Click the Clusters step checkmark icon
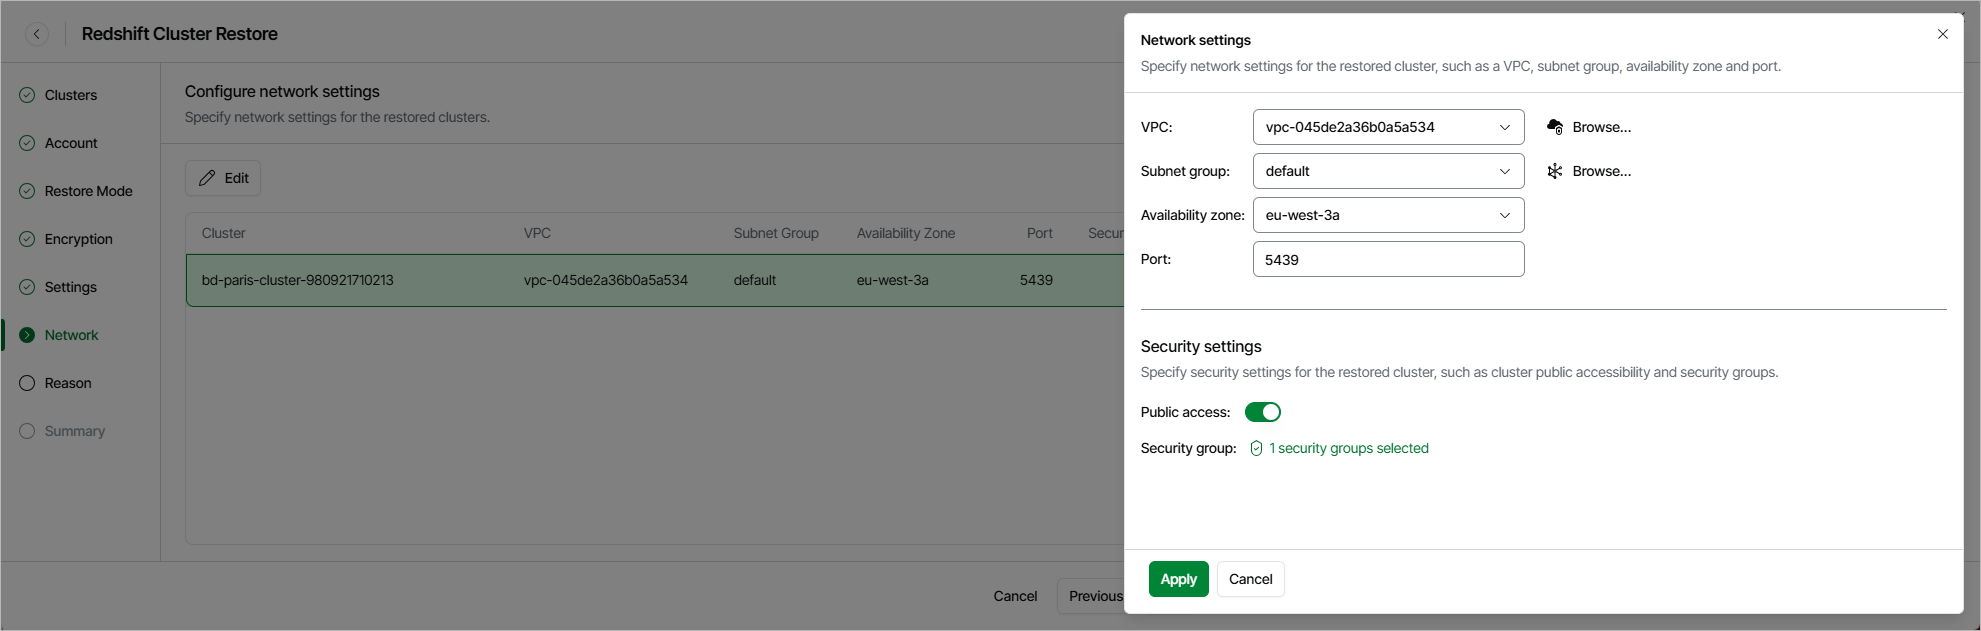 click(27, 95)
